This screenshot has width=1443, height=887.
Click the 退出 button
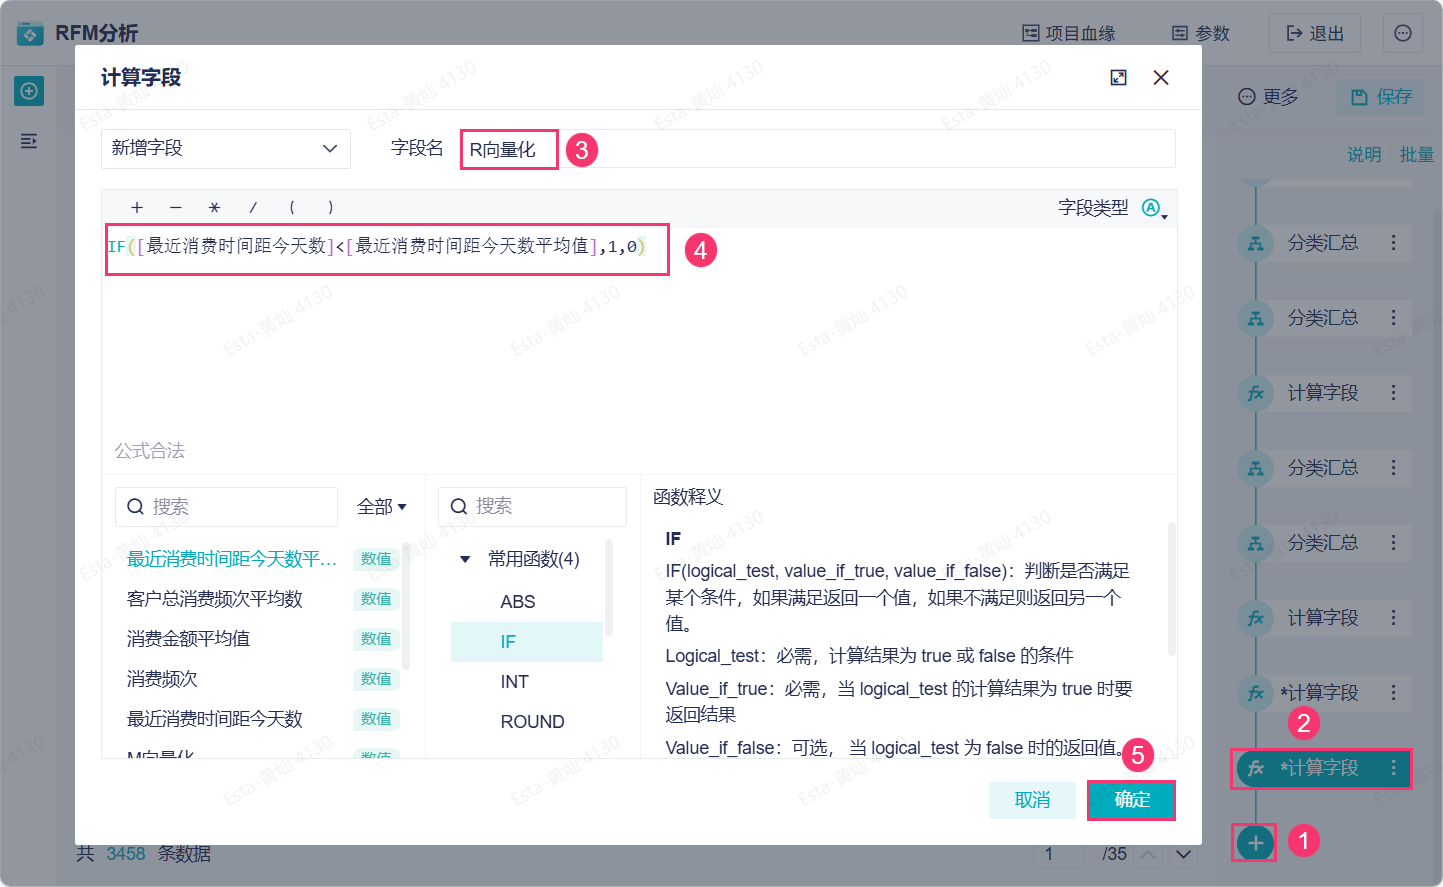(1315, 34)
